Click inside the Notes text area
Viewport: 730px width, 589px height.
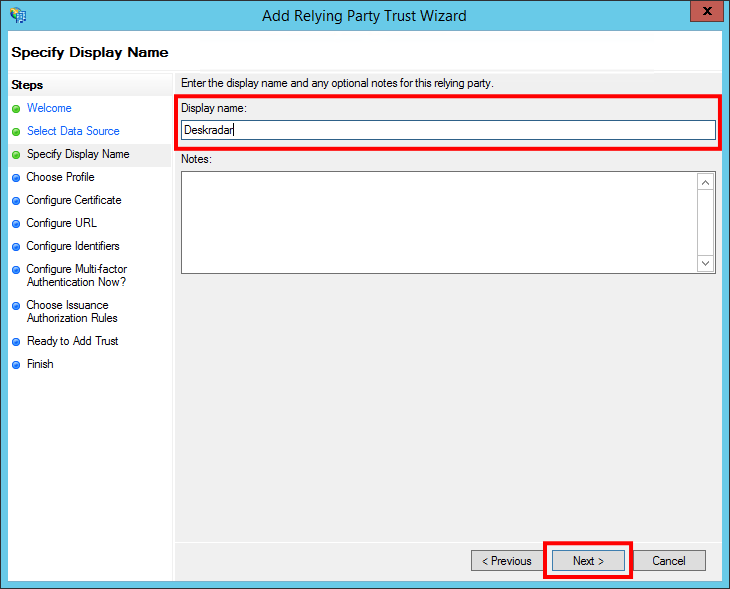pos(439,222)
